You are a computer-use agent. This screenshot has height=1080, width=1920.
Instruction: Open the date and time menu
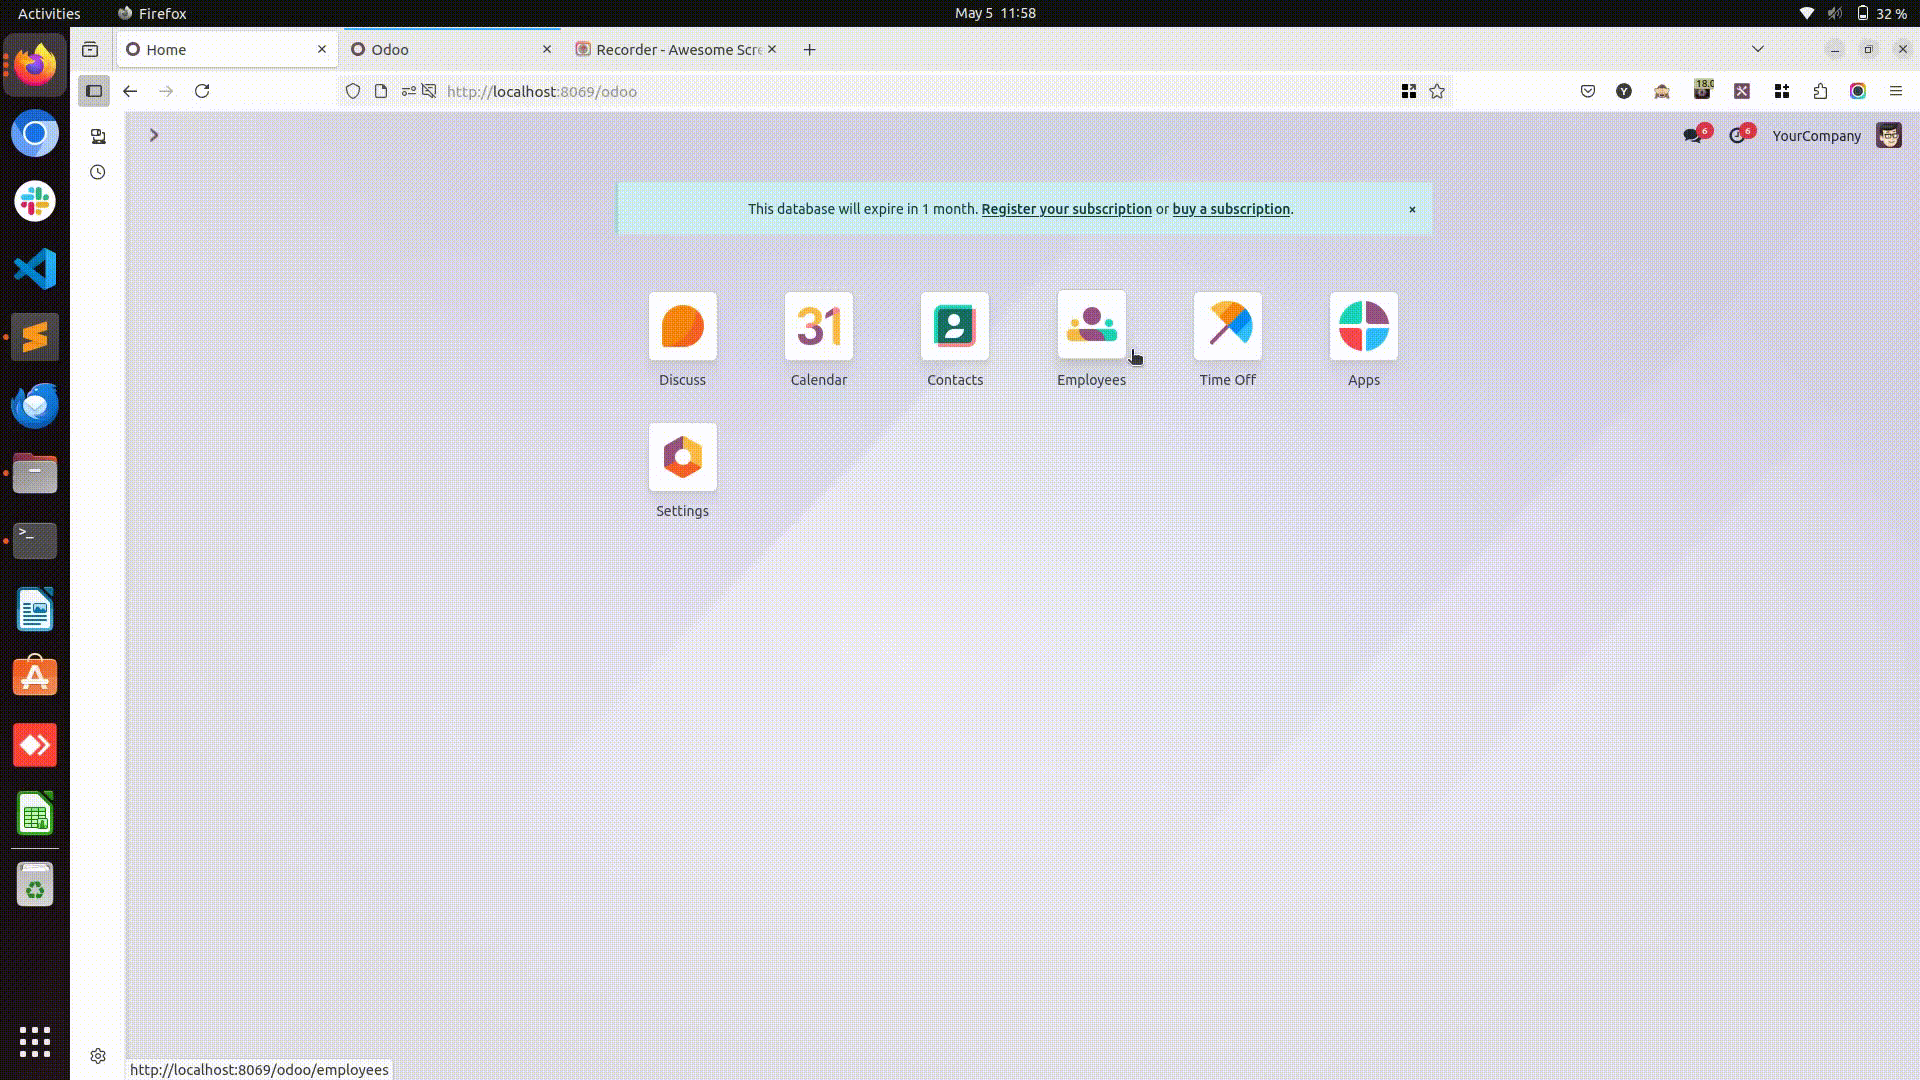click(x=995, y=13)
